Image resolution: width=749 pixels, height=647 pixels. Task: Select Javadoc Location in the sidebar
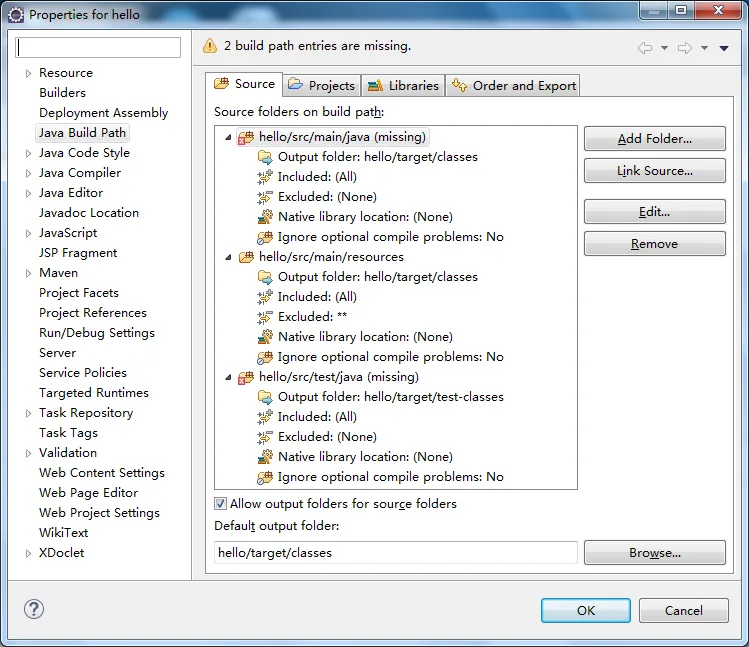point(89,213)
